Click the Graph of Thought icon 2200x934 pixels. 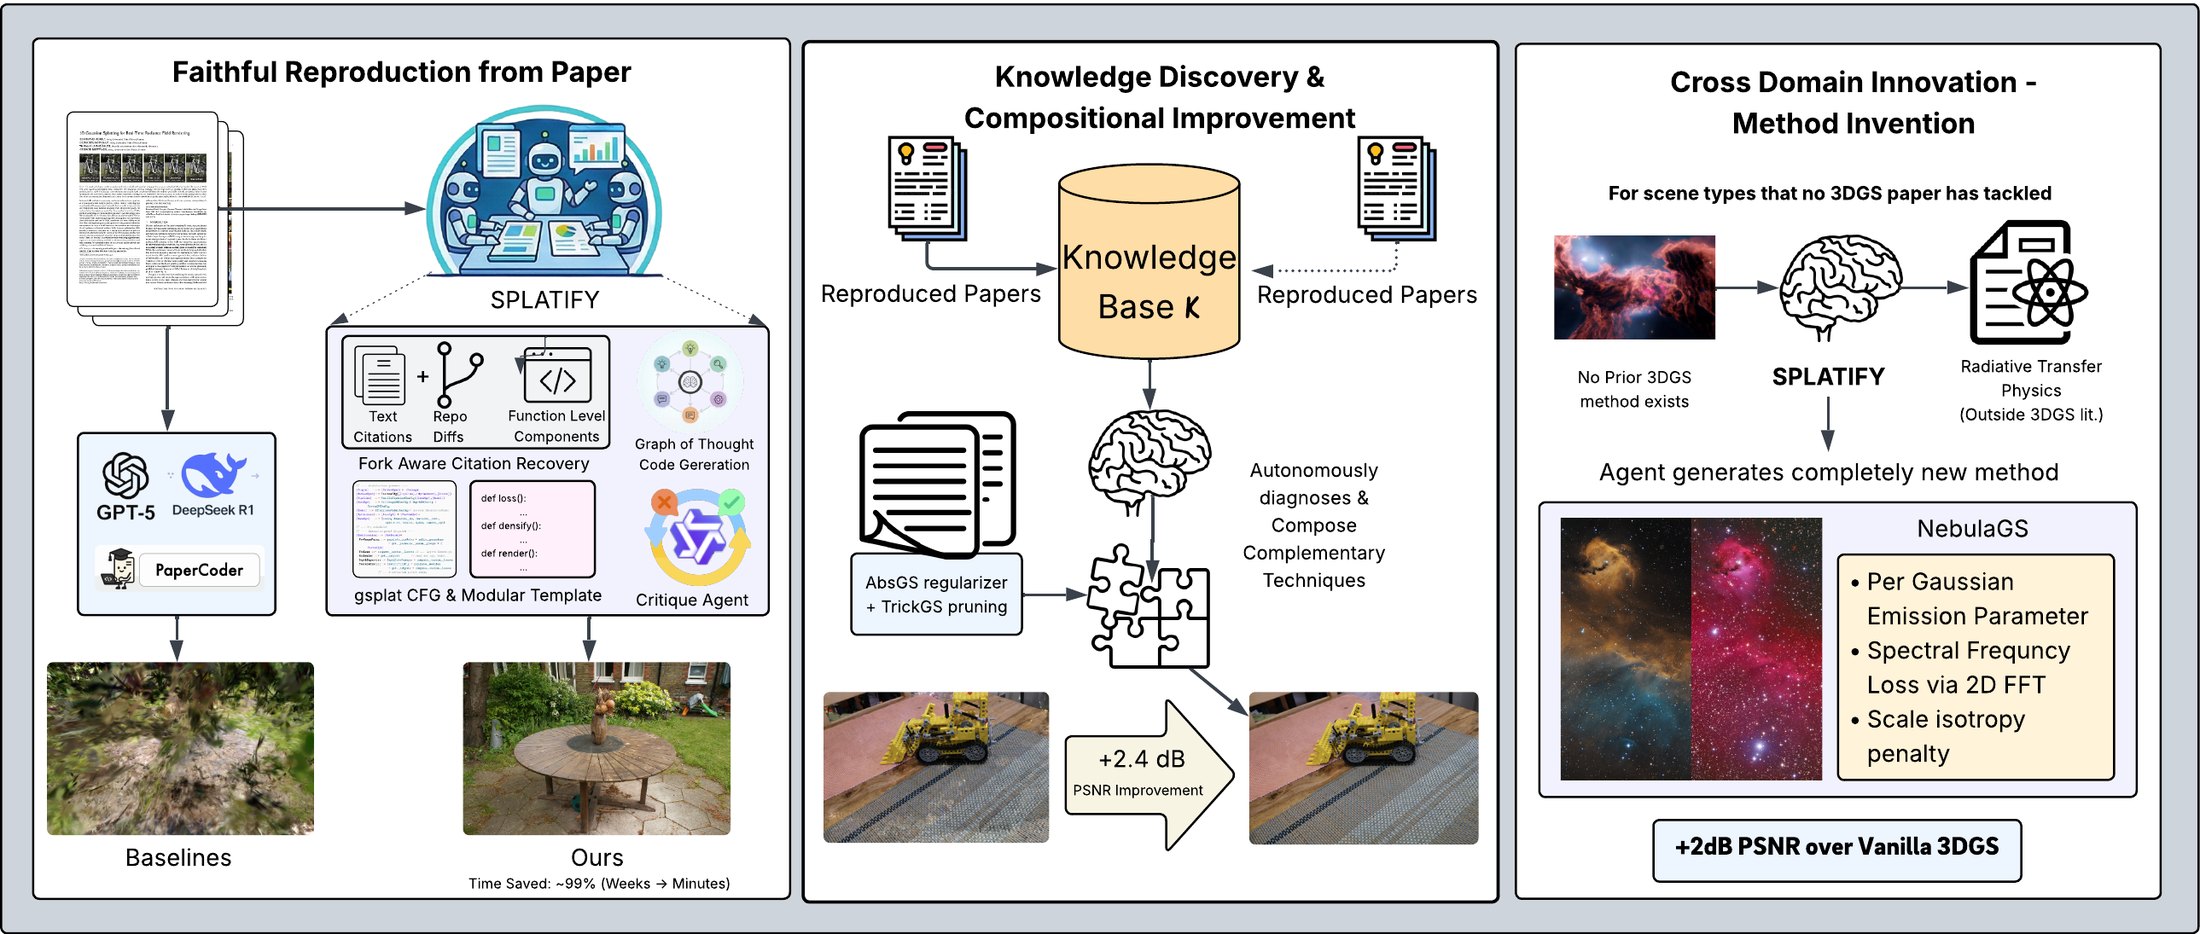pyautogui.click(x=690, y=383)
